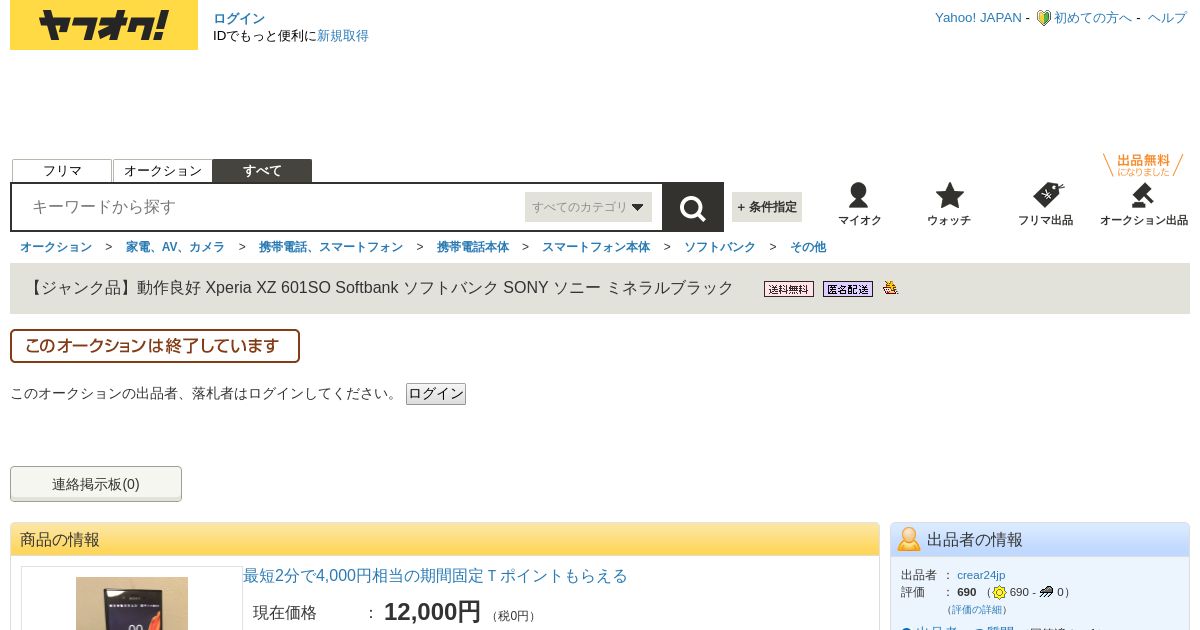Open seller crear24jp profile link

[981, 575]
